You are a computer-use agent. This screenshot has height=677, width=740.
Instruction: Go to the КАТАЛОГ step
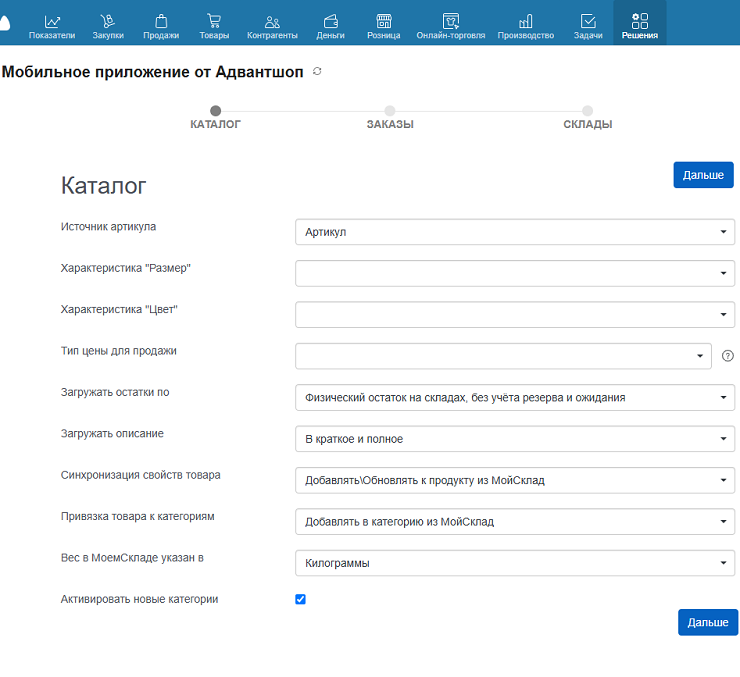215,117
